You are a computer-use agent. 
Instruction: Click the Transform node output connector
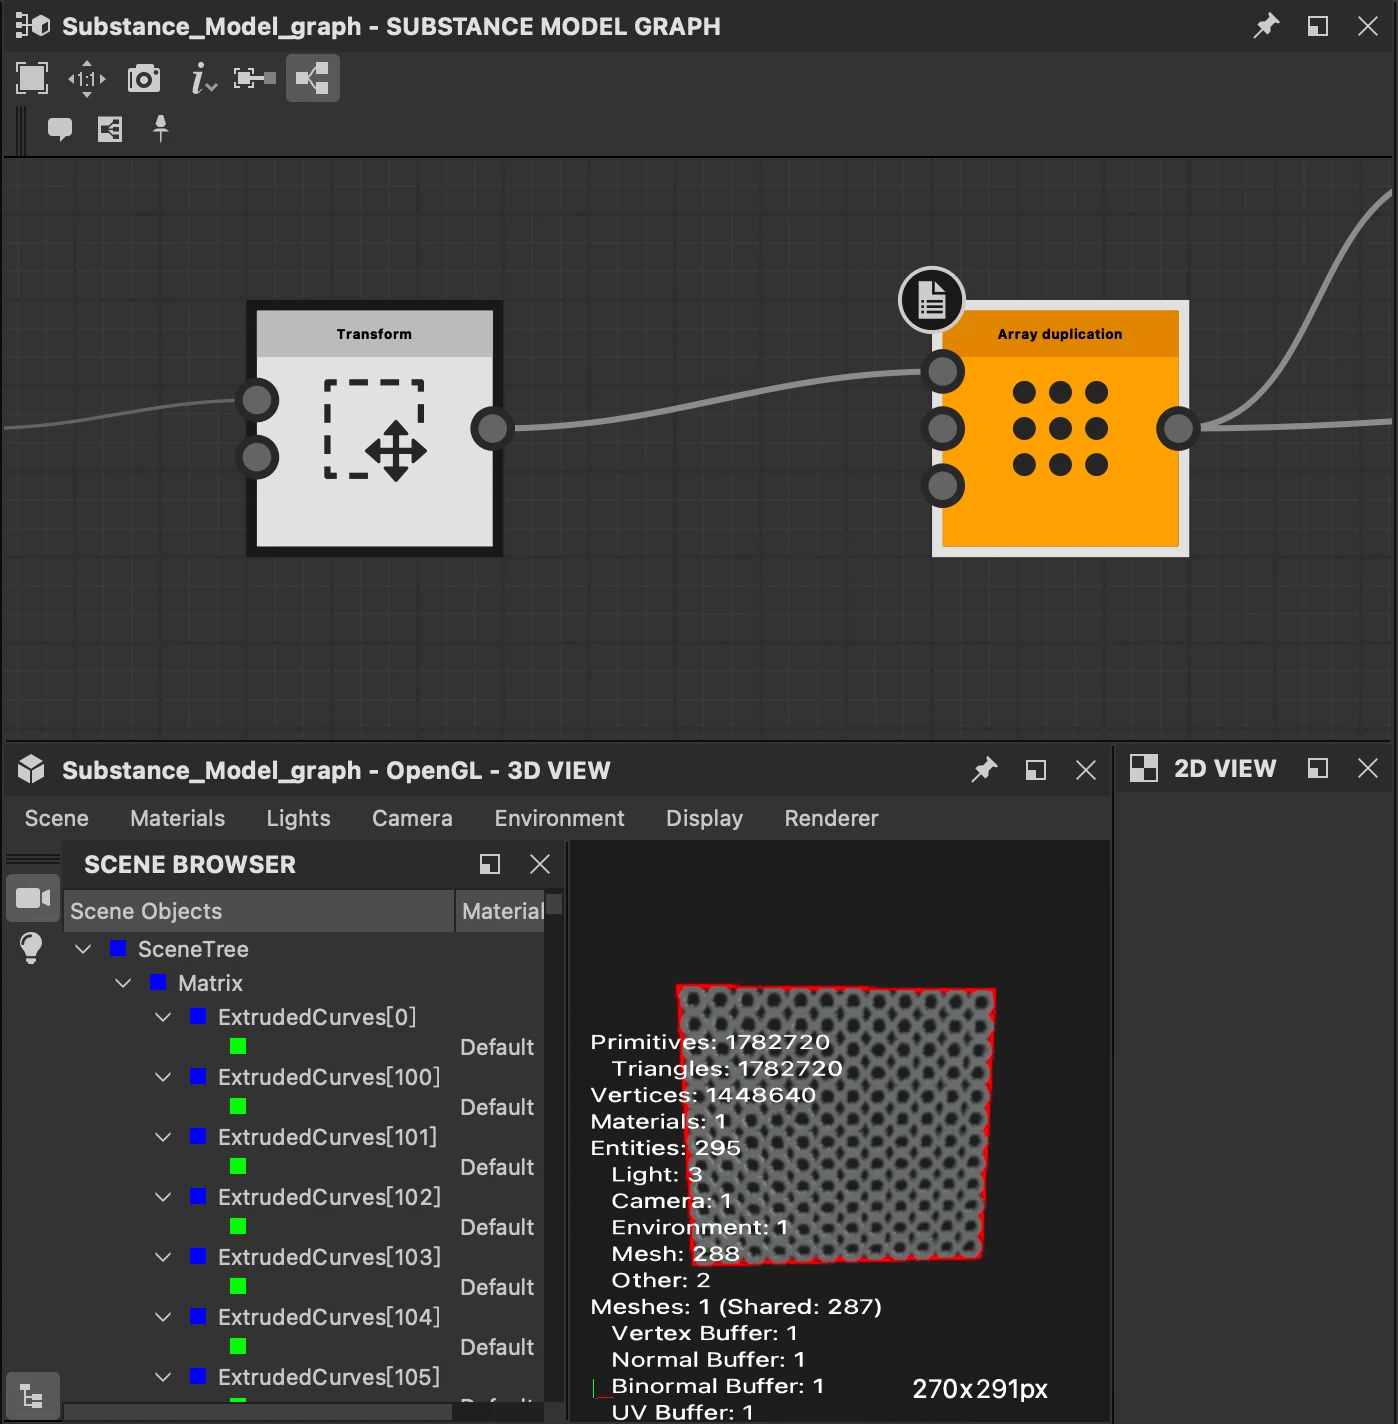pos(492,429)
